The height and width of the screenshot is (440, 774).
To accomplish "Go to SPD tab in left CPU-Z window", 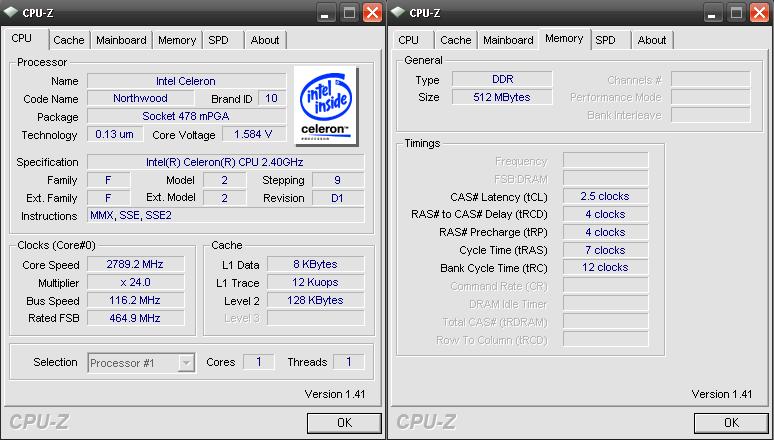I will [218, 40].
